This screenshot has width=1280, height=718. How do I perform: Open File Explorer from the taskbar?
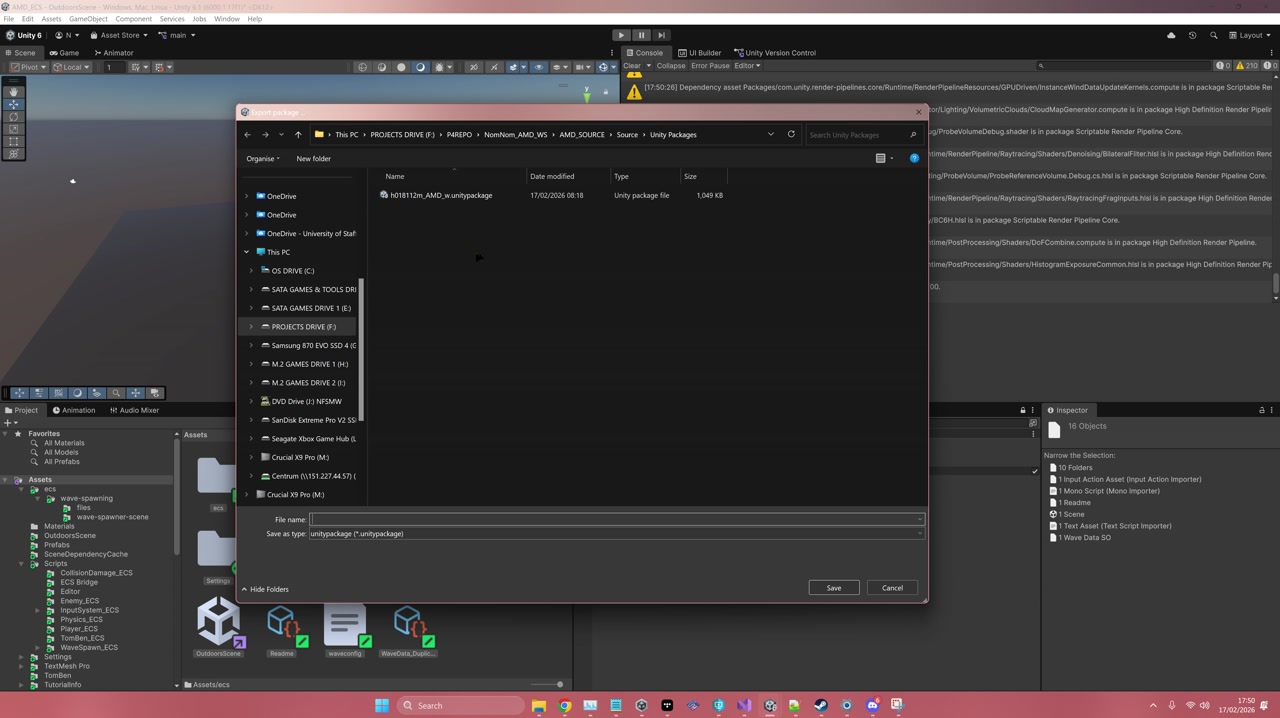pos(538,705)
